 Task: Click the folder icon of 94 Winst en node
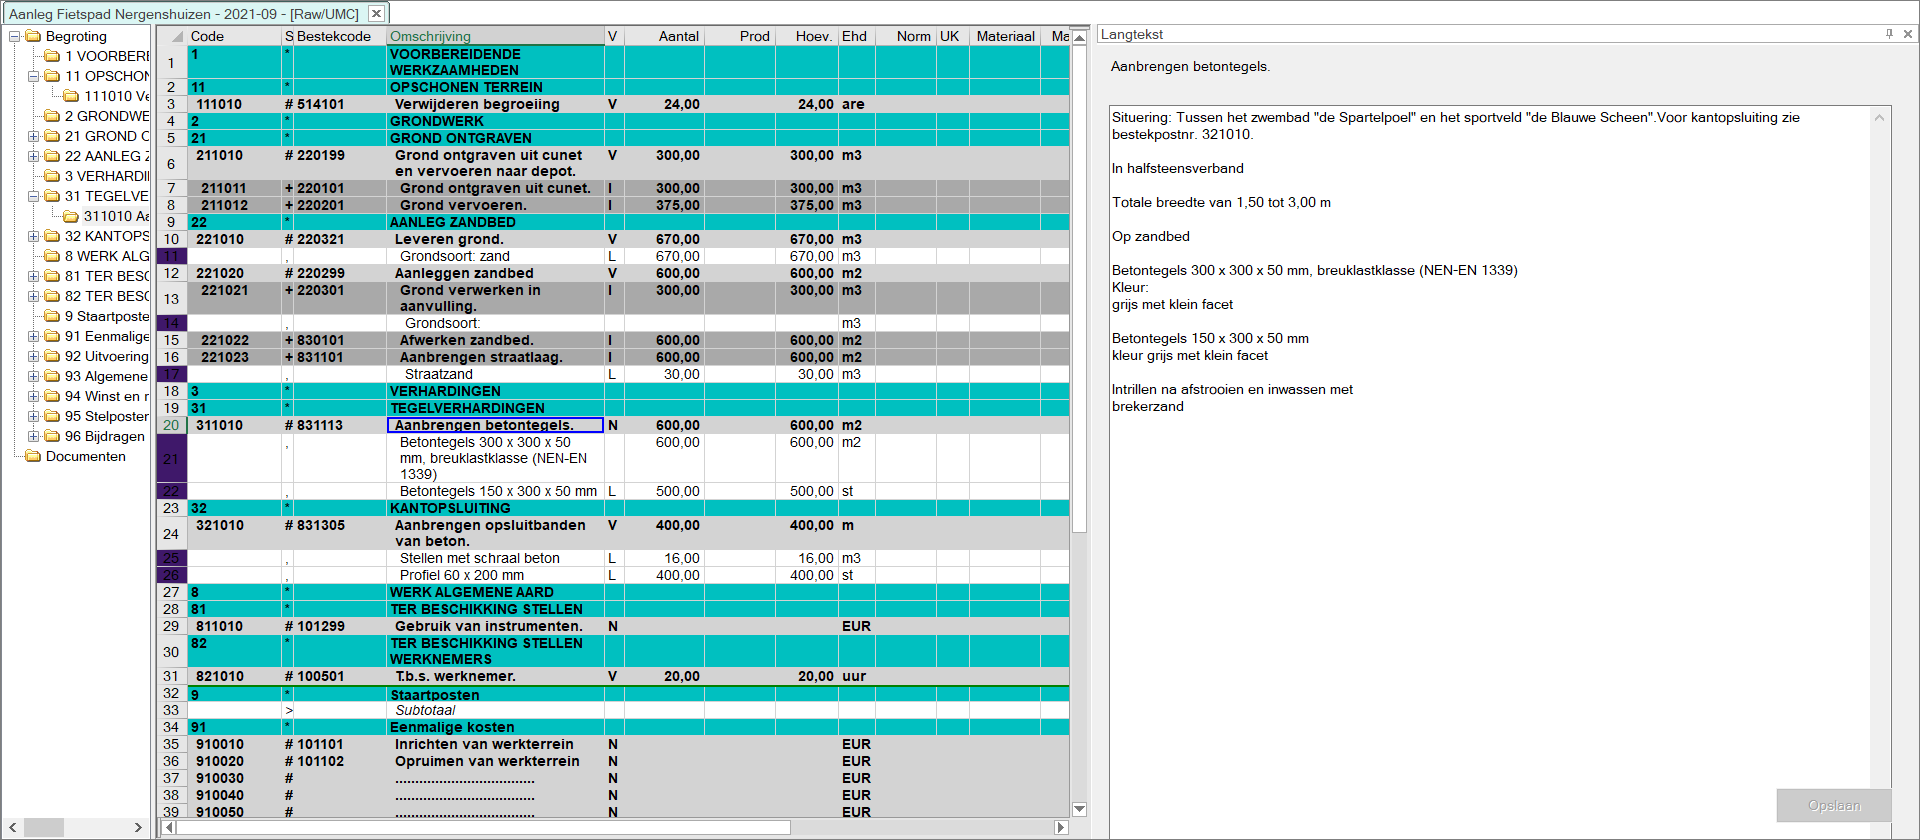[52, 396]
